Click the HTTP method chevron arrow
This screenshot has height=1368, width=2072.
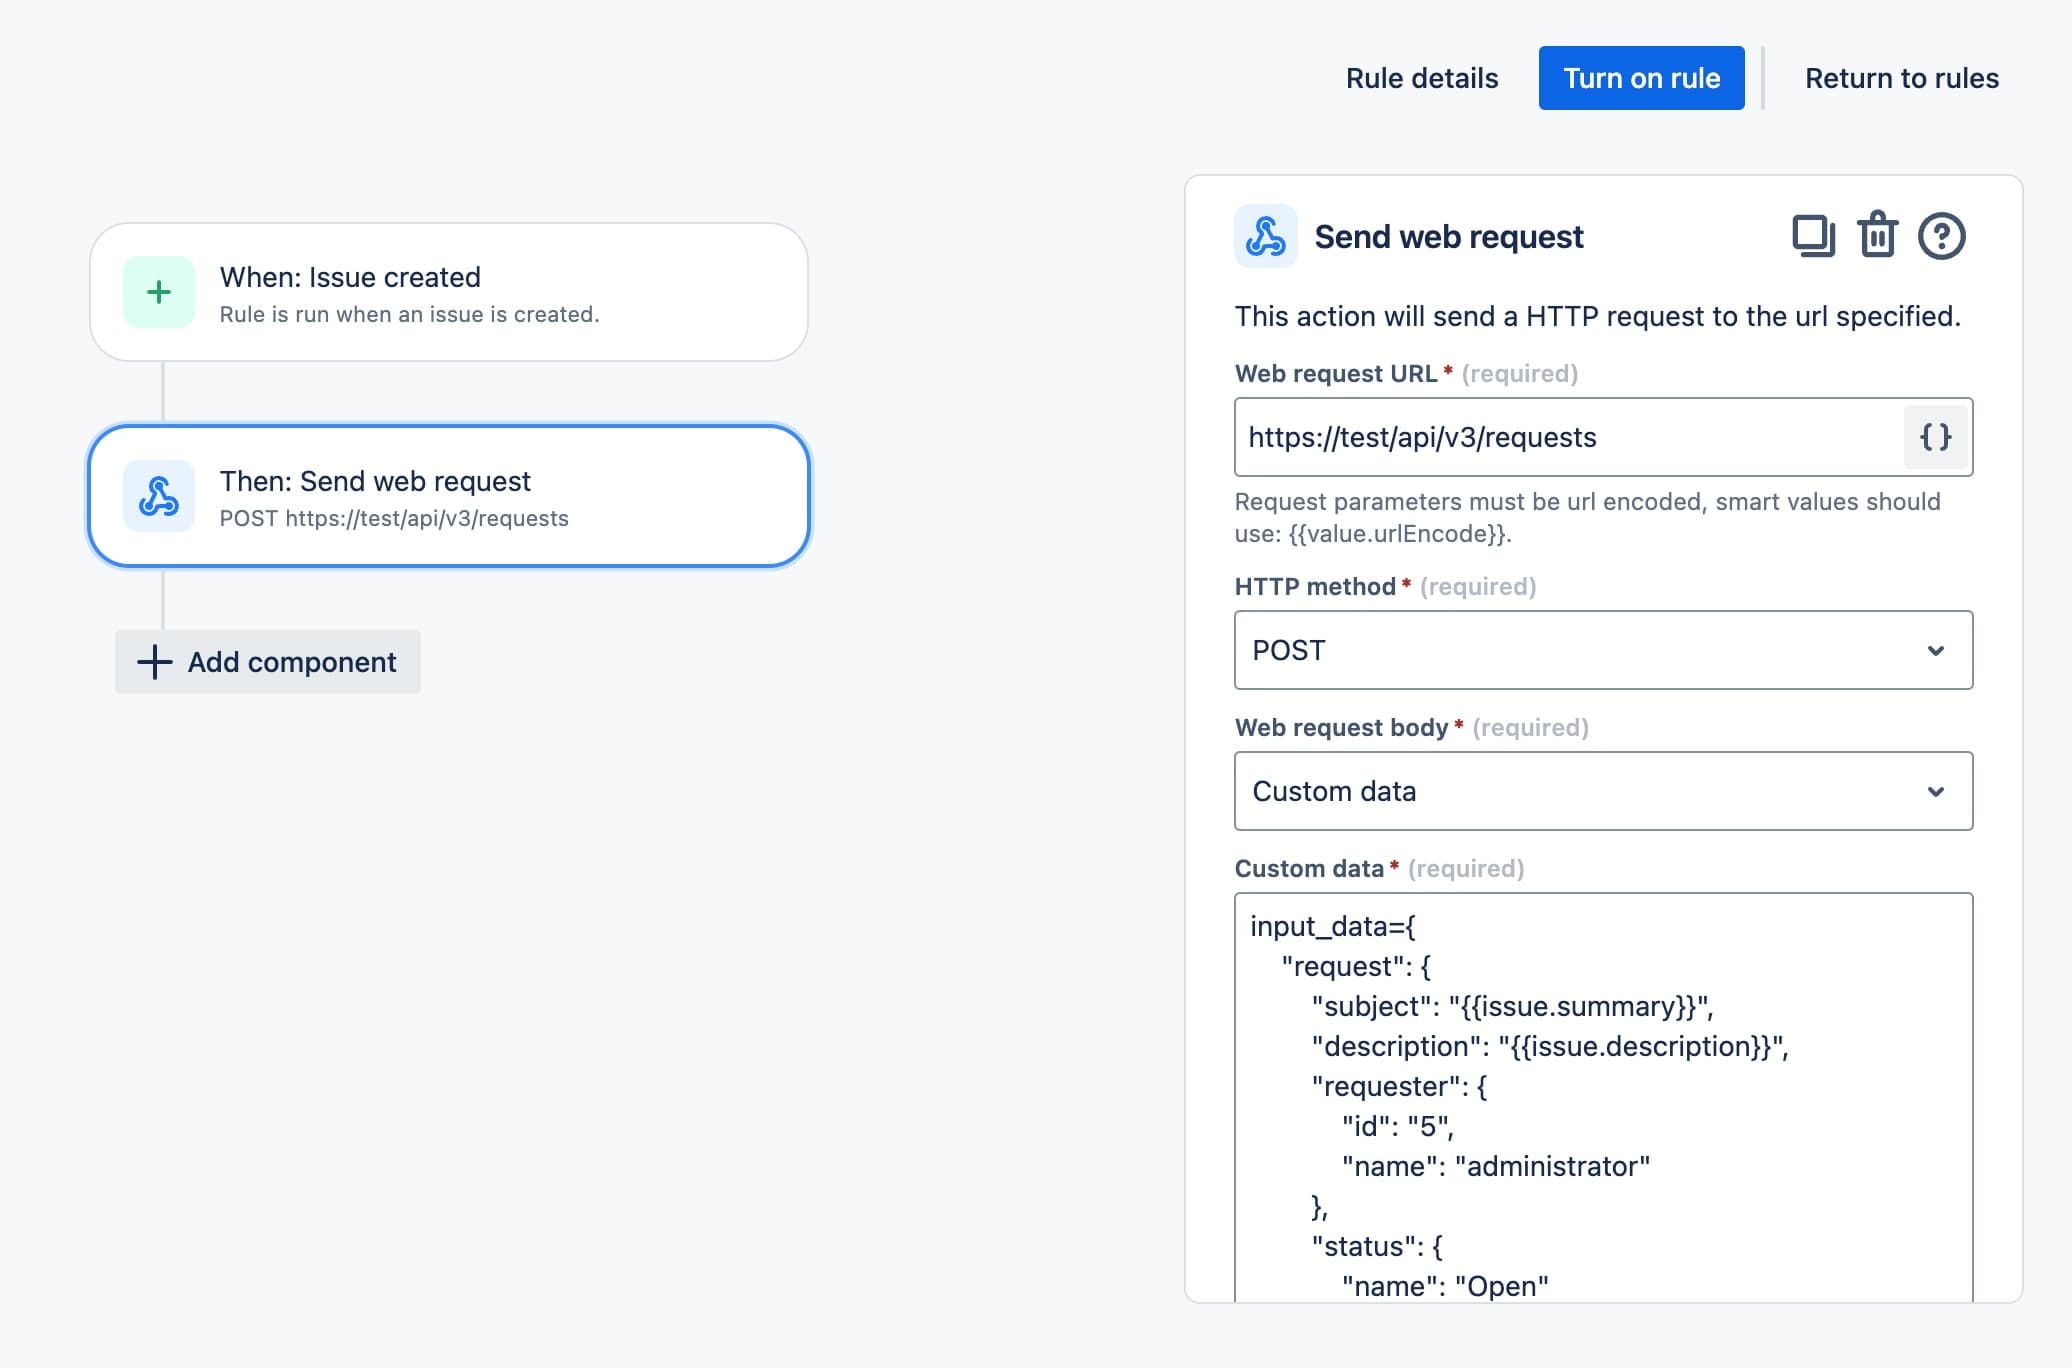point(1936,651)
